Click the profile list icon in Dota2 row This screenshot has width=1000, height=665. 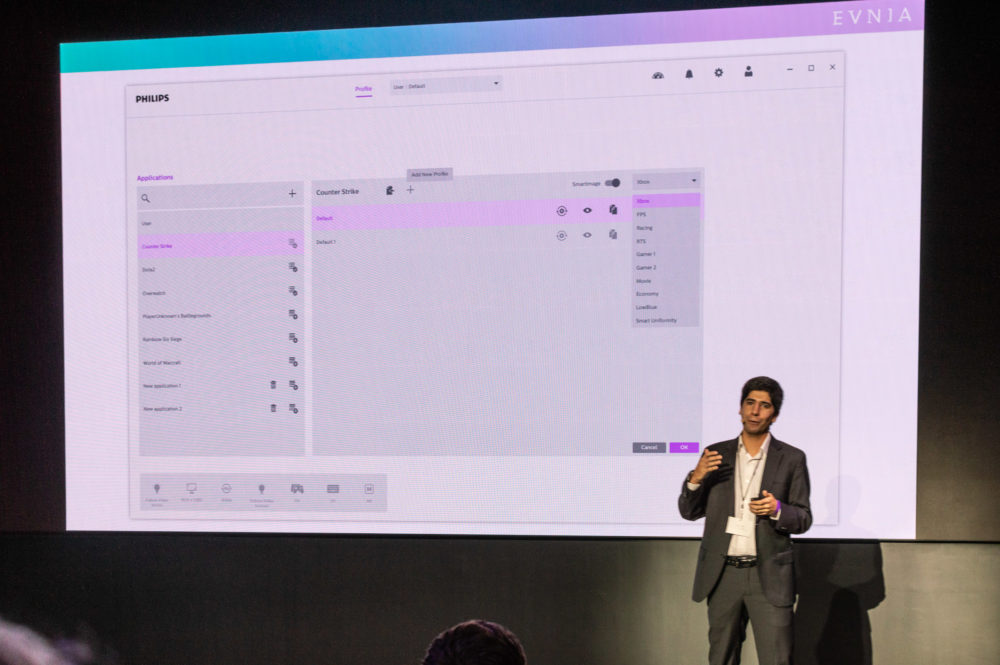pos(293,267)
